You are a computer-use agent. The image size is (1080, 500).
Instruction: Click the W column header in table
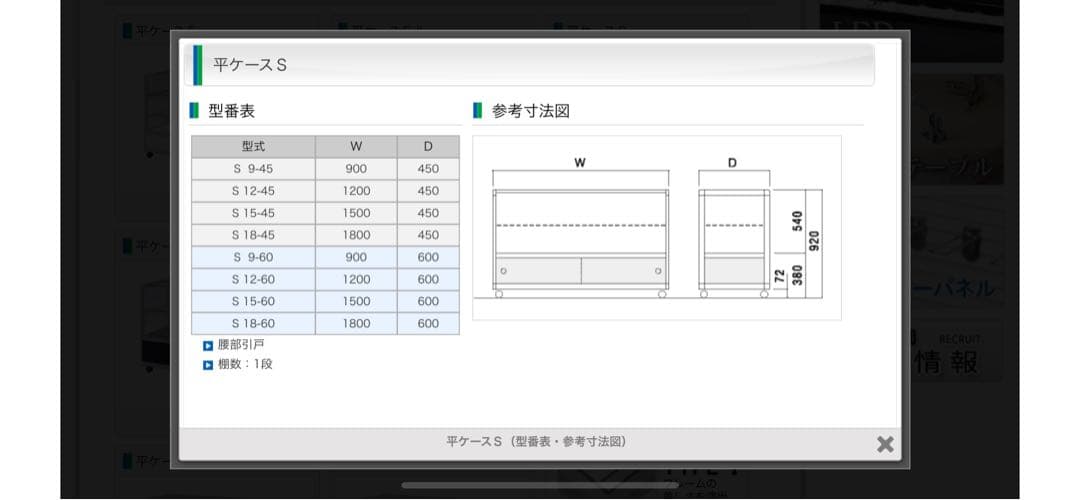tap(356, 147)
